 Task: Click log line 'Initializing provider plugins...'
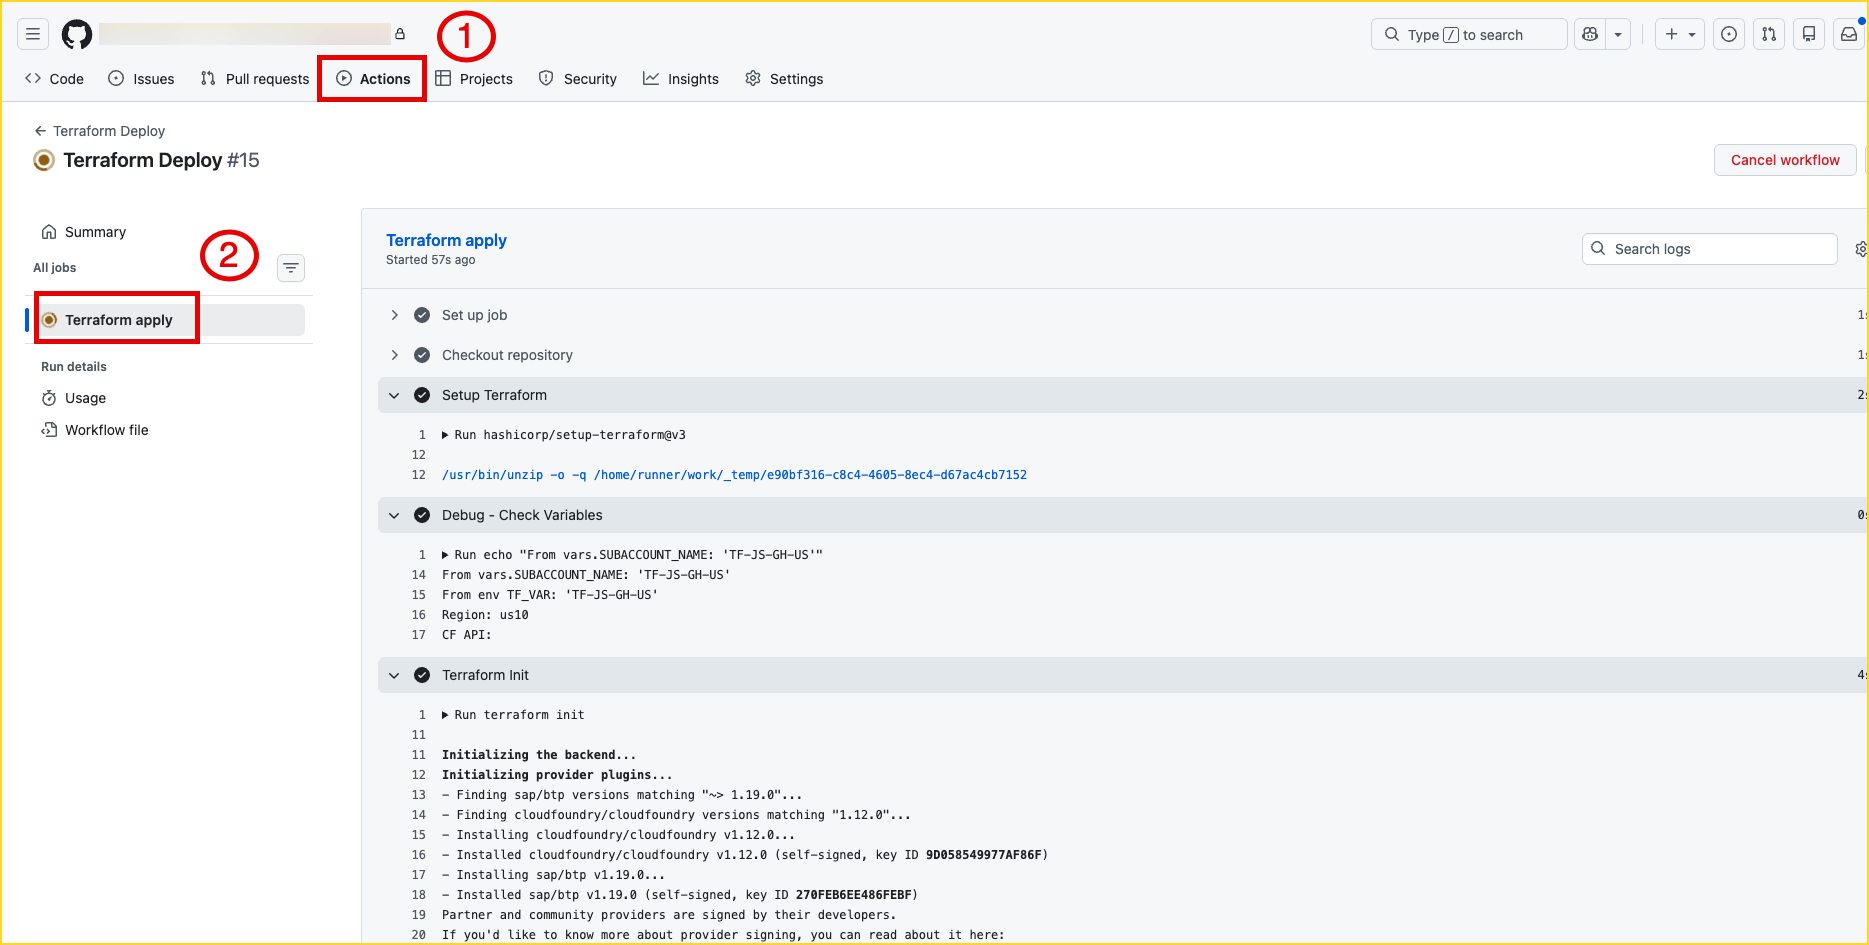pos(557,775)
